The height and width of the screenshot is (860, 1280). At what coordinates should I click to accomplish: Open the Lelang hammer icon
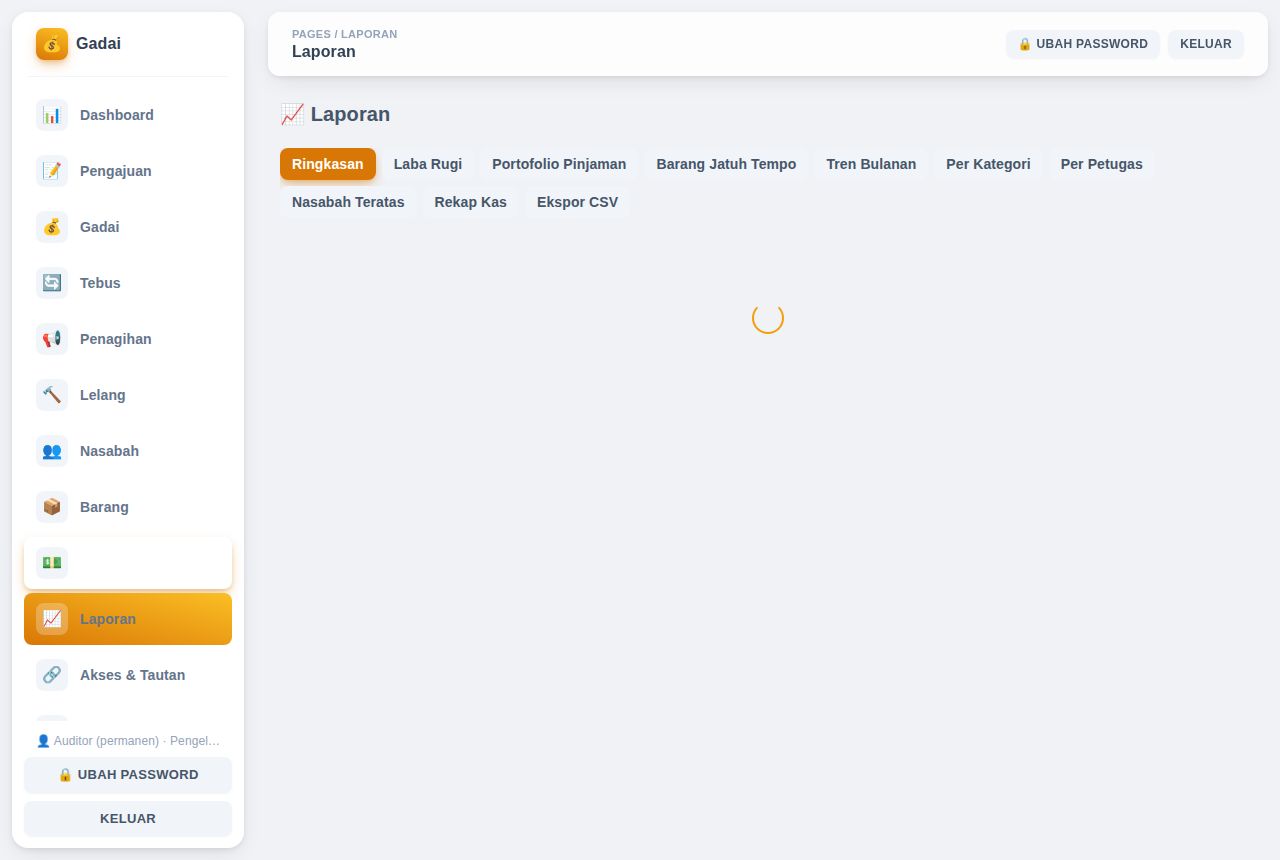click(52, 395)
